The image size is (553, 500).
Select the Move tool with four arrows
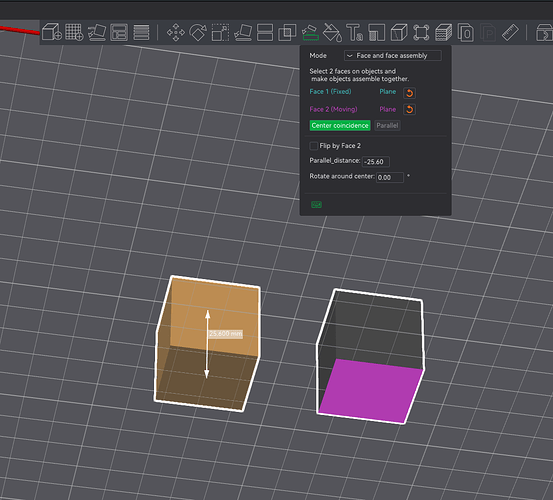point(176,32)
